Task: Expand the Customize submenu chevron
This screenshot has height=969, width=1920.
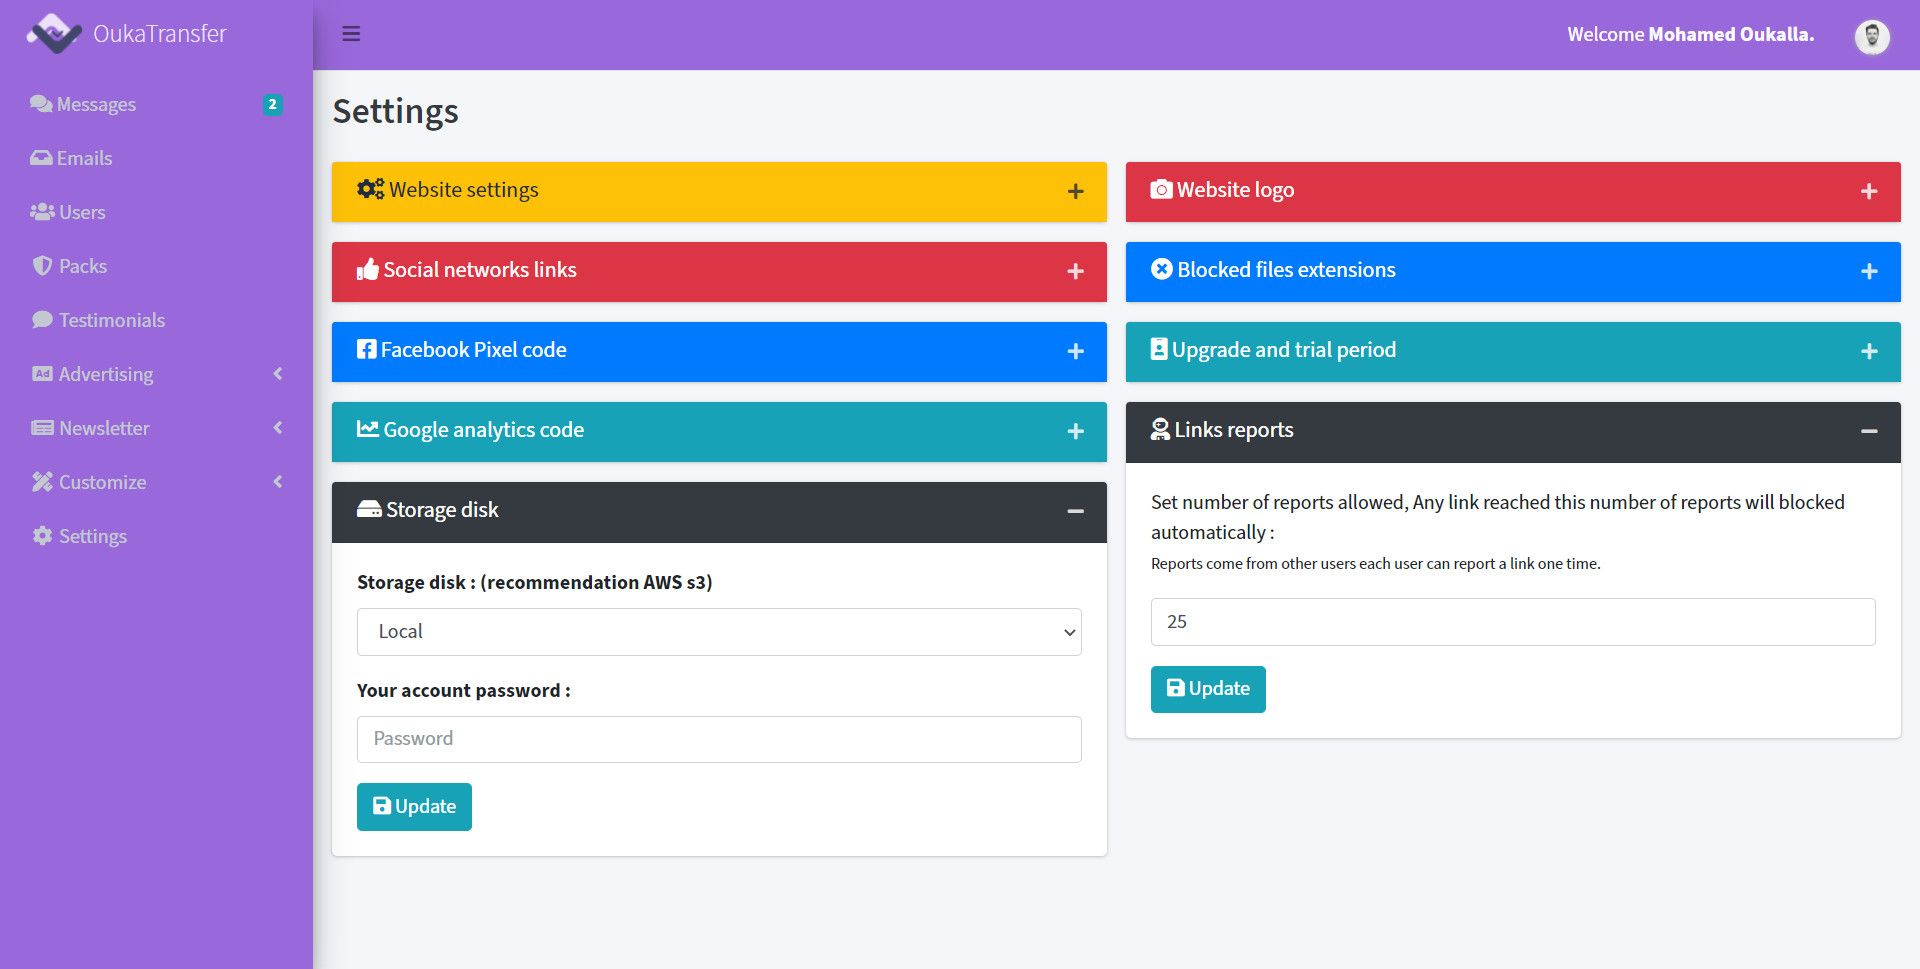Action: coord(278,482)
